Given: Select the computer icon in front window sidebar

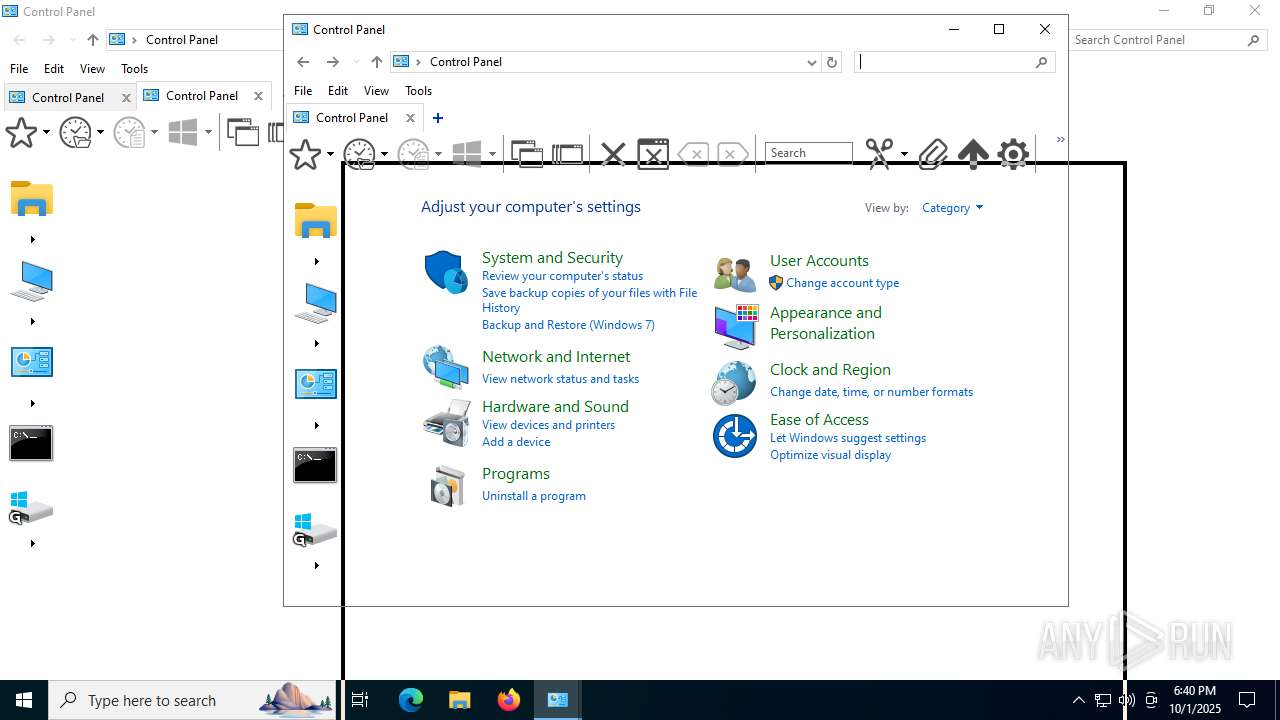Looking at the screenshot, I should (315, 302).
